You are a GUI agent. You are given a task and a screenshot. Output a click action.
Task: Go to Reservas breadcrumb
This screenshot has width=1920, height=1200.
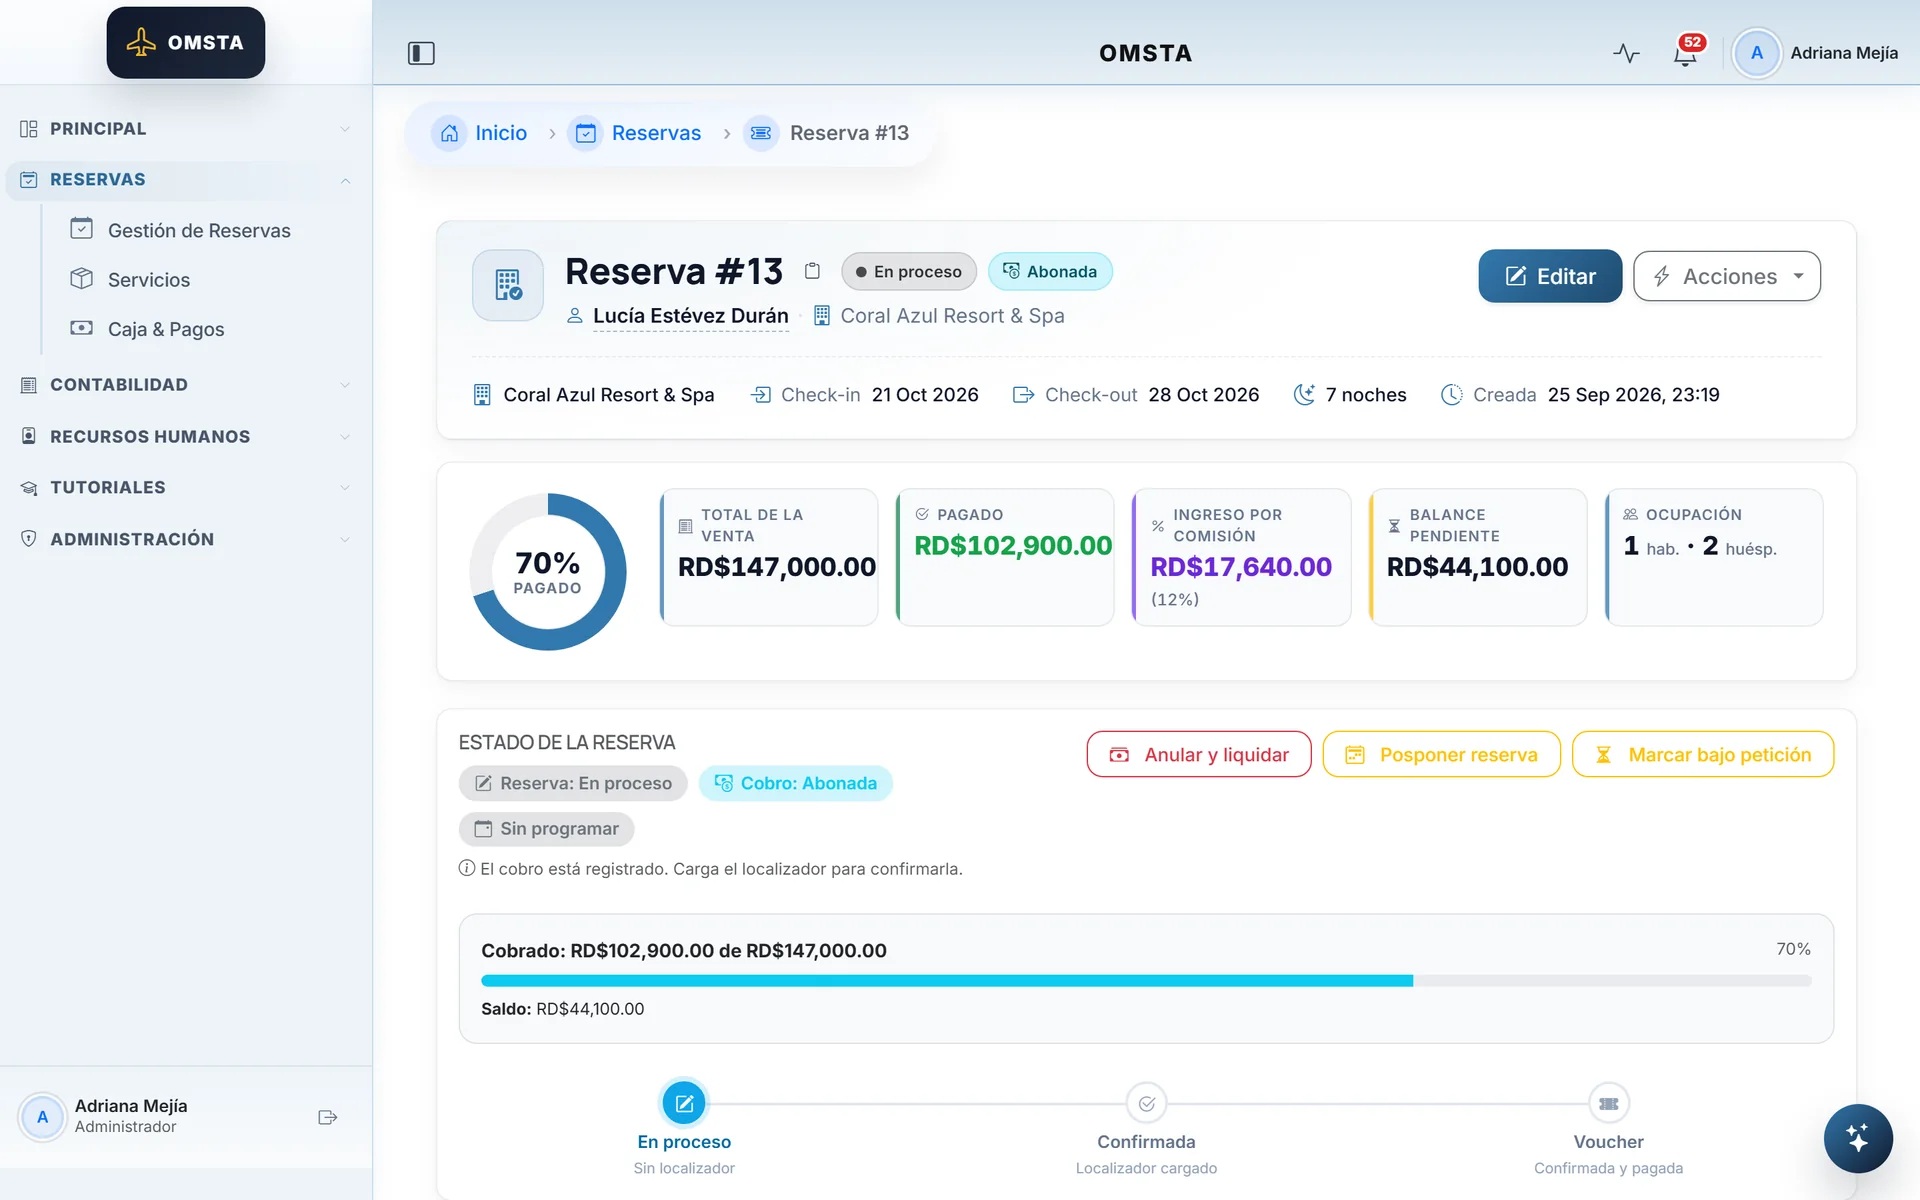pyautogui.click(x=656, y=133)
